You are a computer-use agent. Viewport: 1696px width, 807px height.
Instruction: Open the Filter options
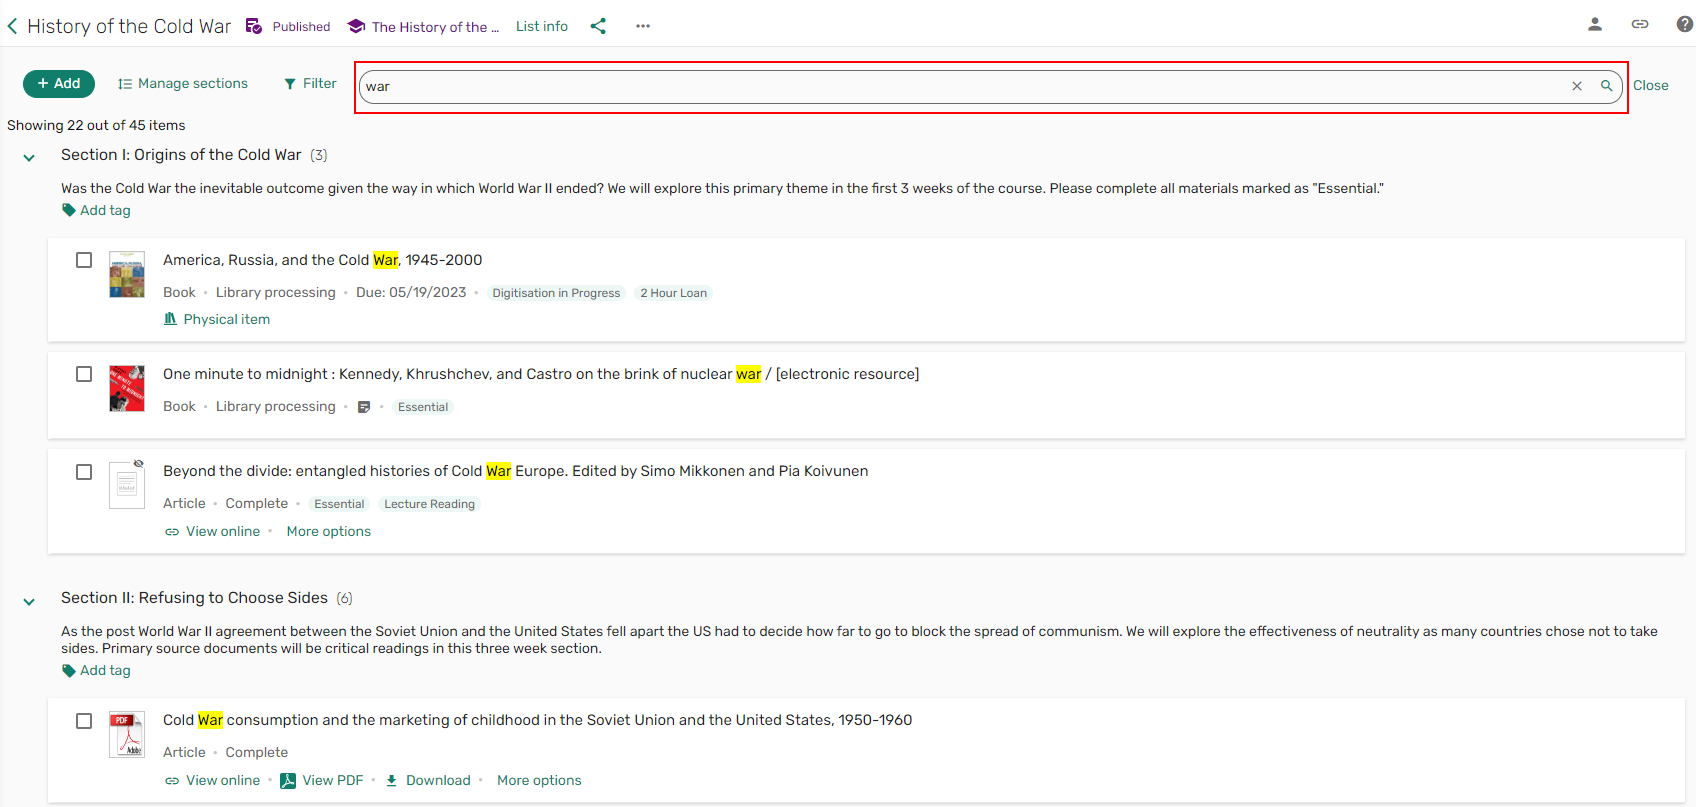pyautogui.click(x=310, y=84)
